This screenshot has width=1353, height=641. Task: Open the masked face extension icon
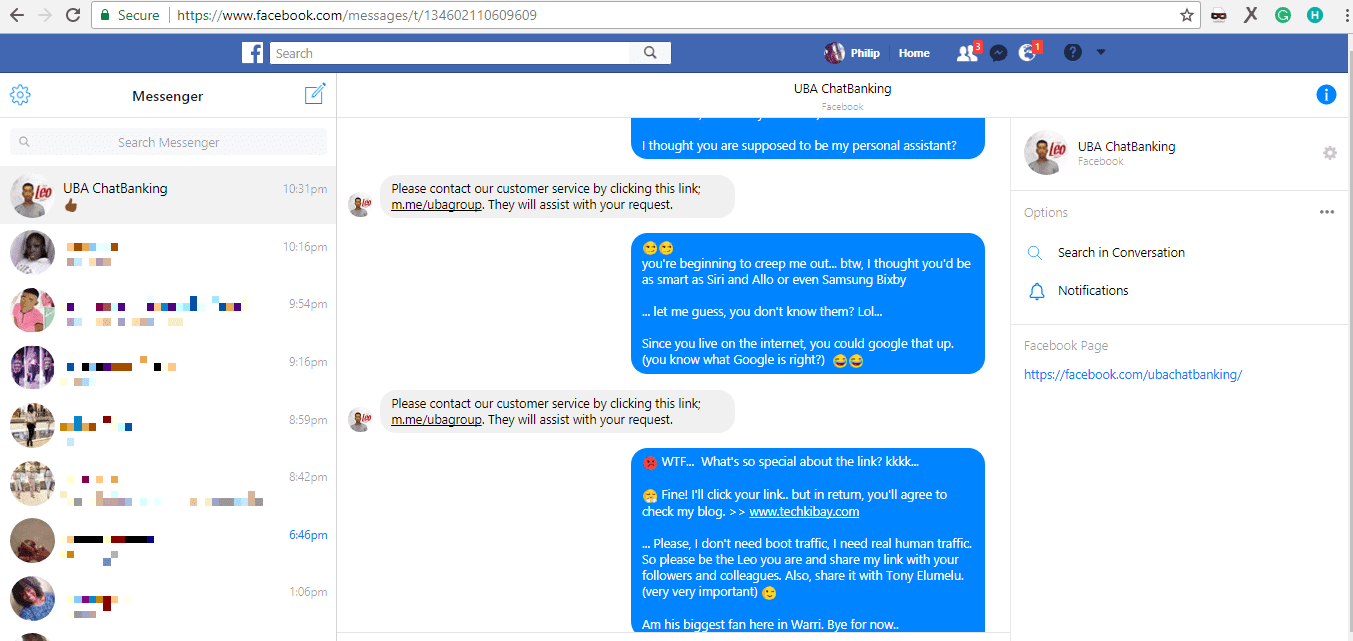click(1219, 15)
